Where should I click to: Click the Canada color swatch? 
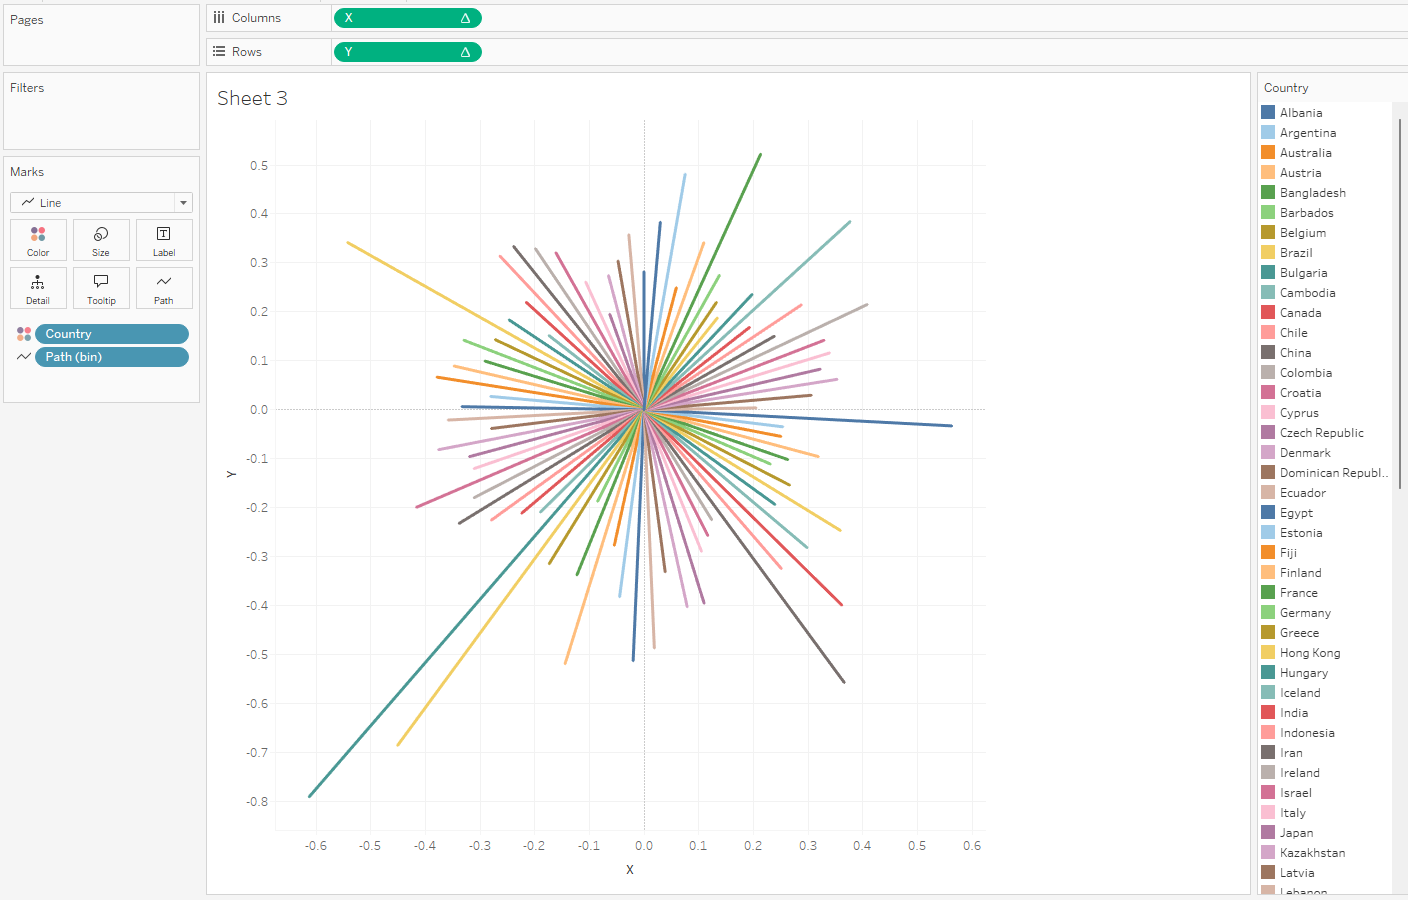[1268, 312]
